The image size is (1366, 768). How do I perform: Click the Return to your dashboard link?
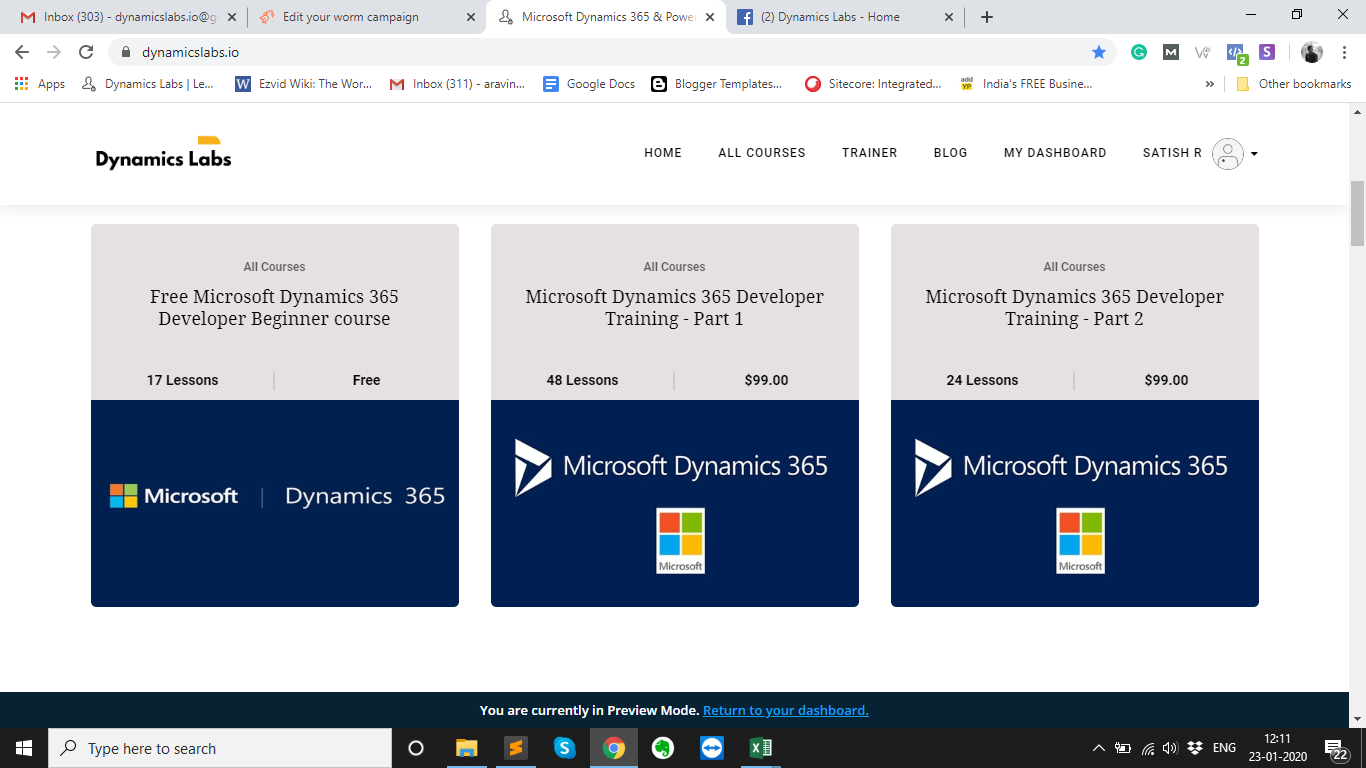tap(785, 710)
